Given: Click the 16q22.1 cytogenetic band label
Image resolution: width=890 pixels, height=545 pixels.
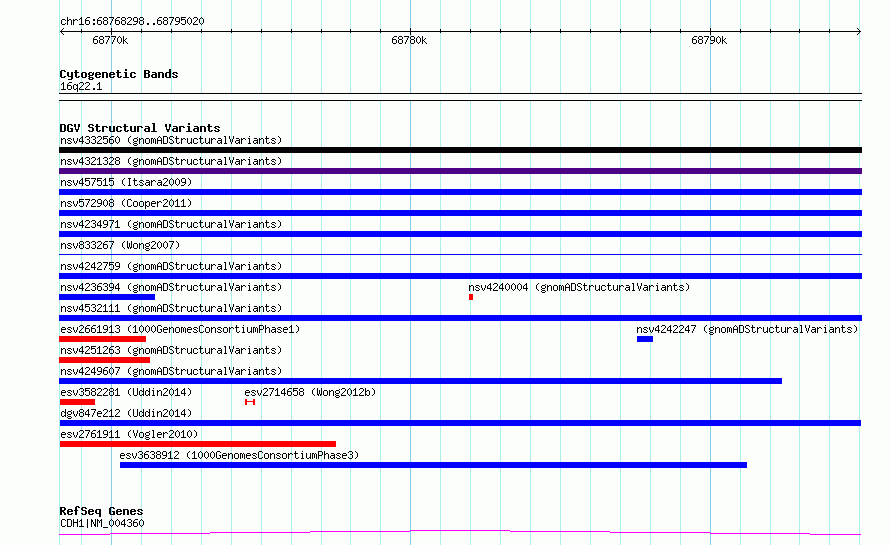Looking at the screenshot, I should [81, 86].
